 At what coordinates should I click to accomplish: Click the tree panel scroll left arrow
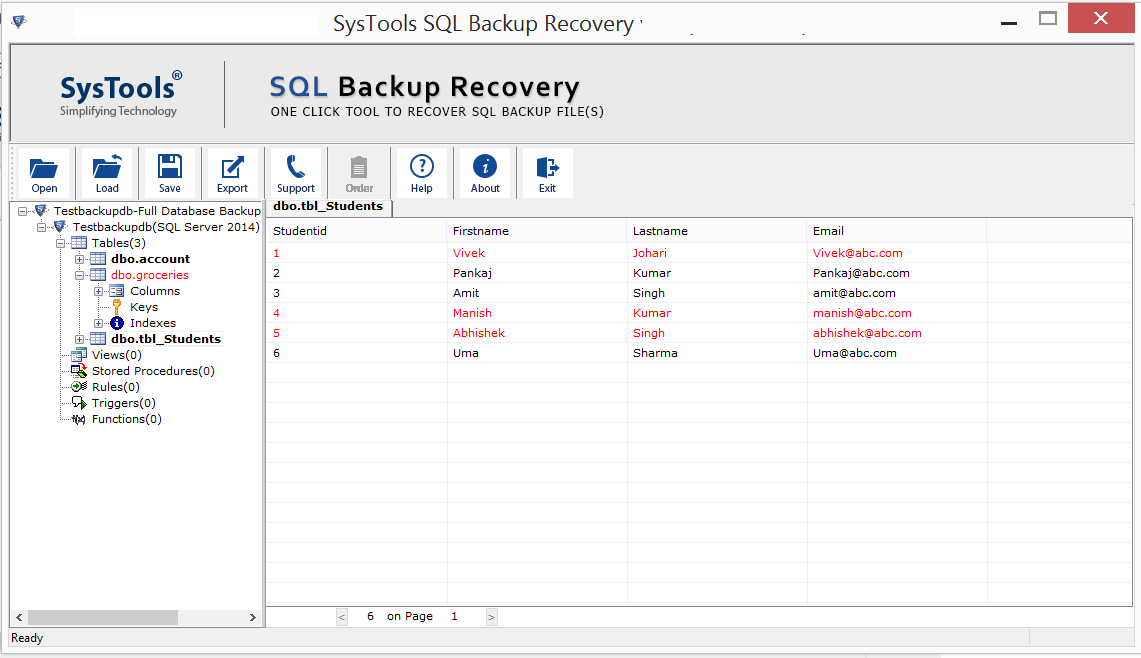19,617
